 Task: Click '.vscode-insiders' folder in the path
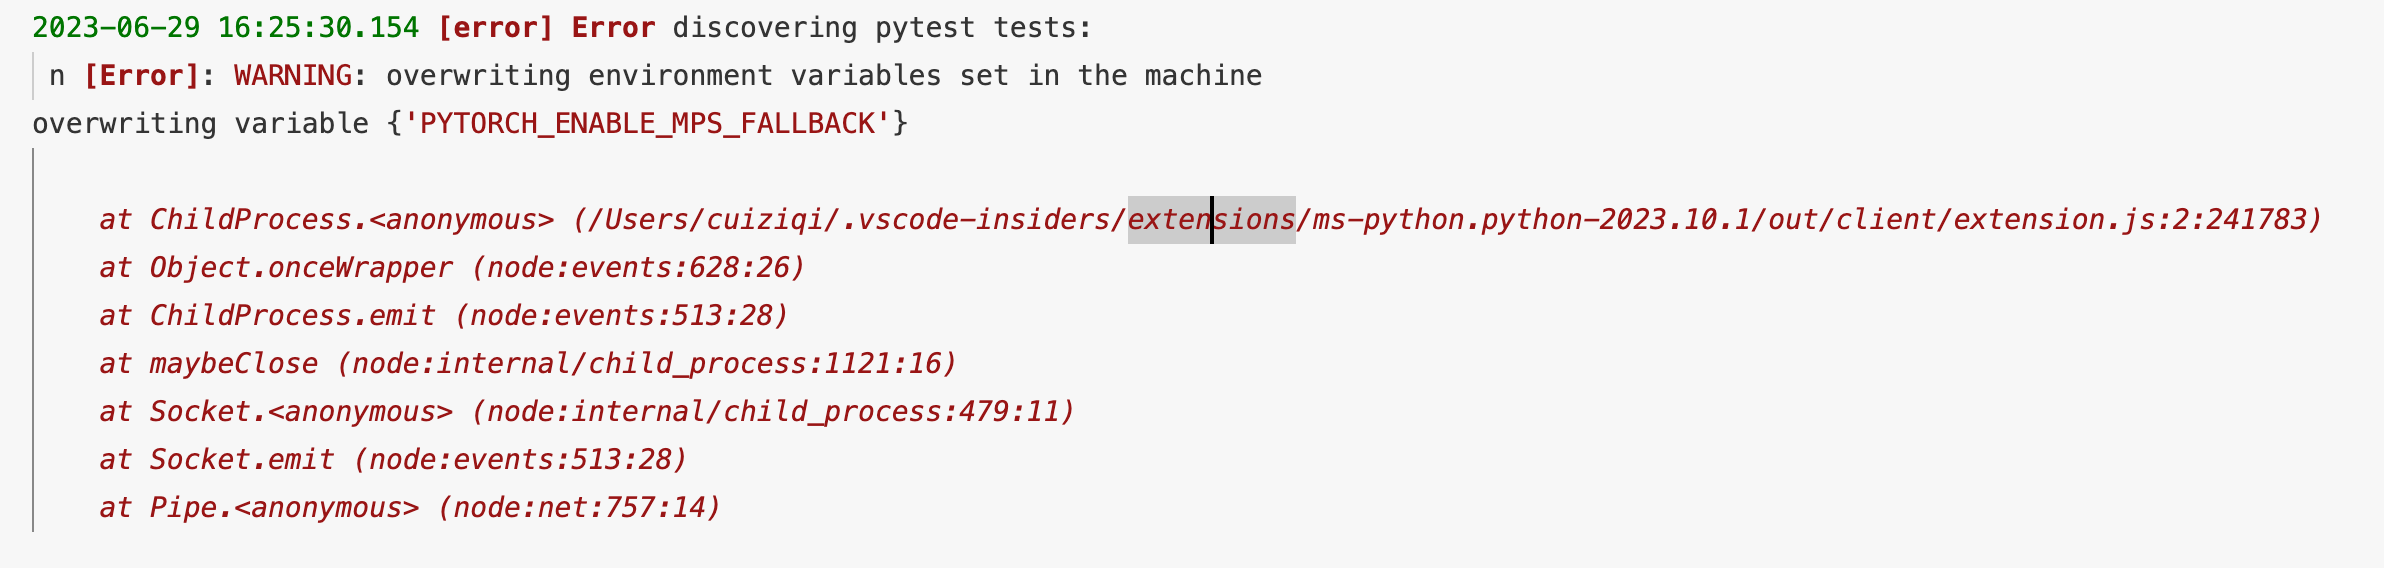(x=975, y=220)
